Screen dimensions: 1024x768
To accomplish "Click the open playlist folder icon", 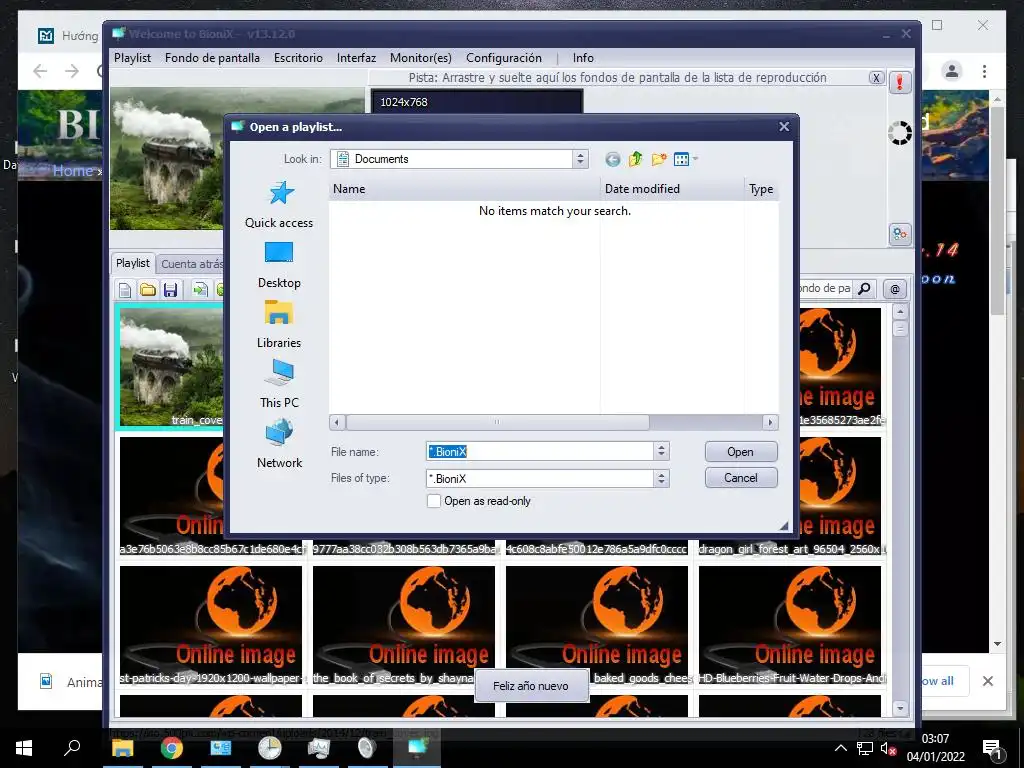I will [148, 289].
